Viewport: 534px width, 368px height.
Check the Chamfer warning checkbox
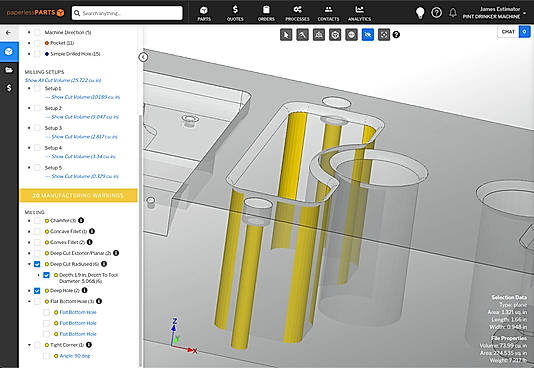click(x=37, y=221)
